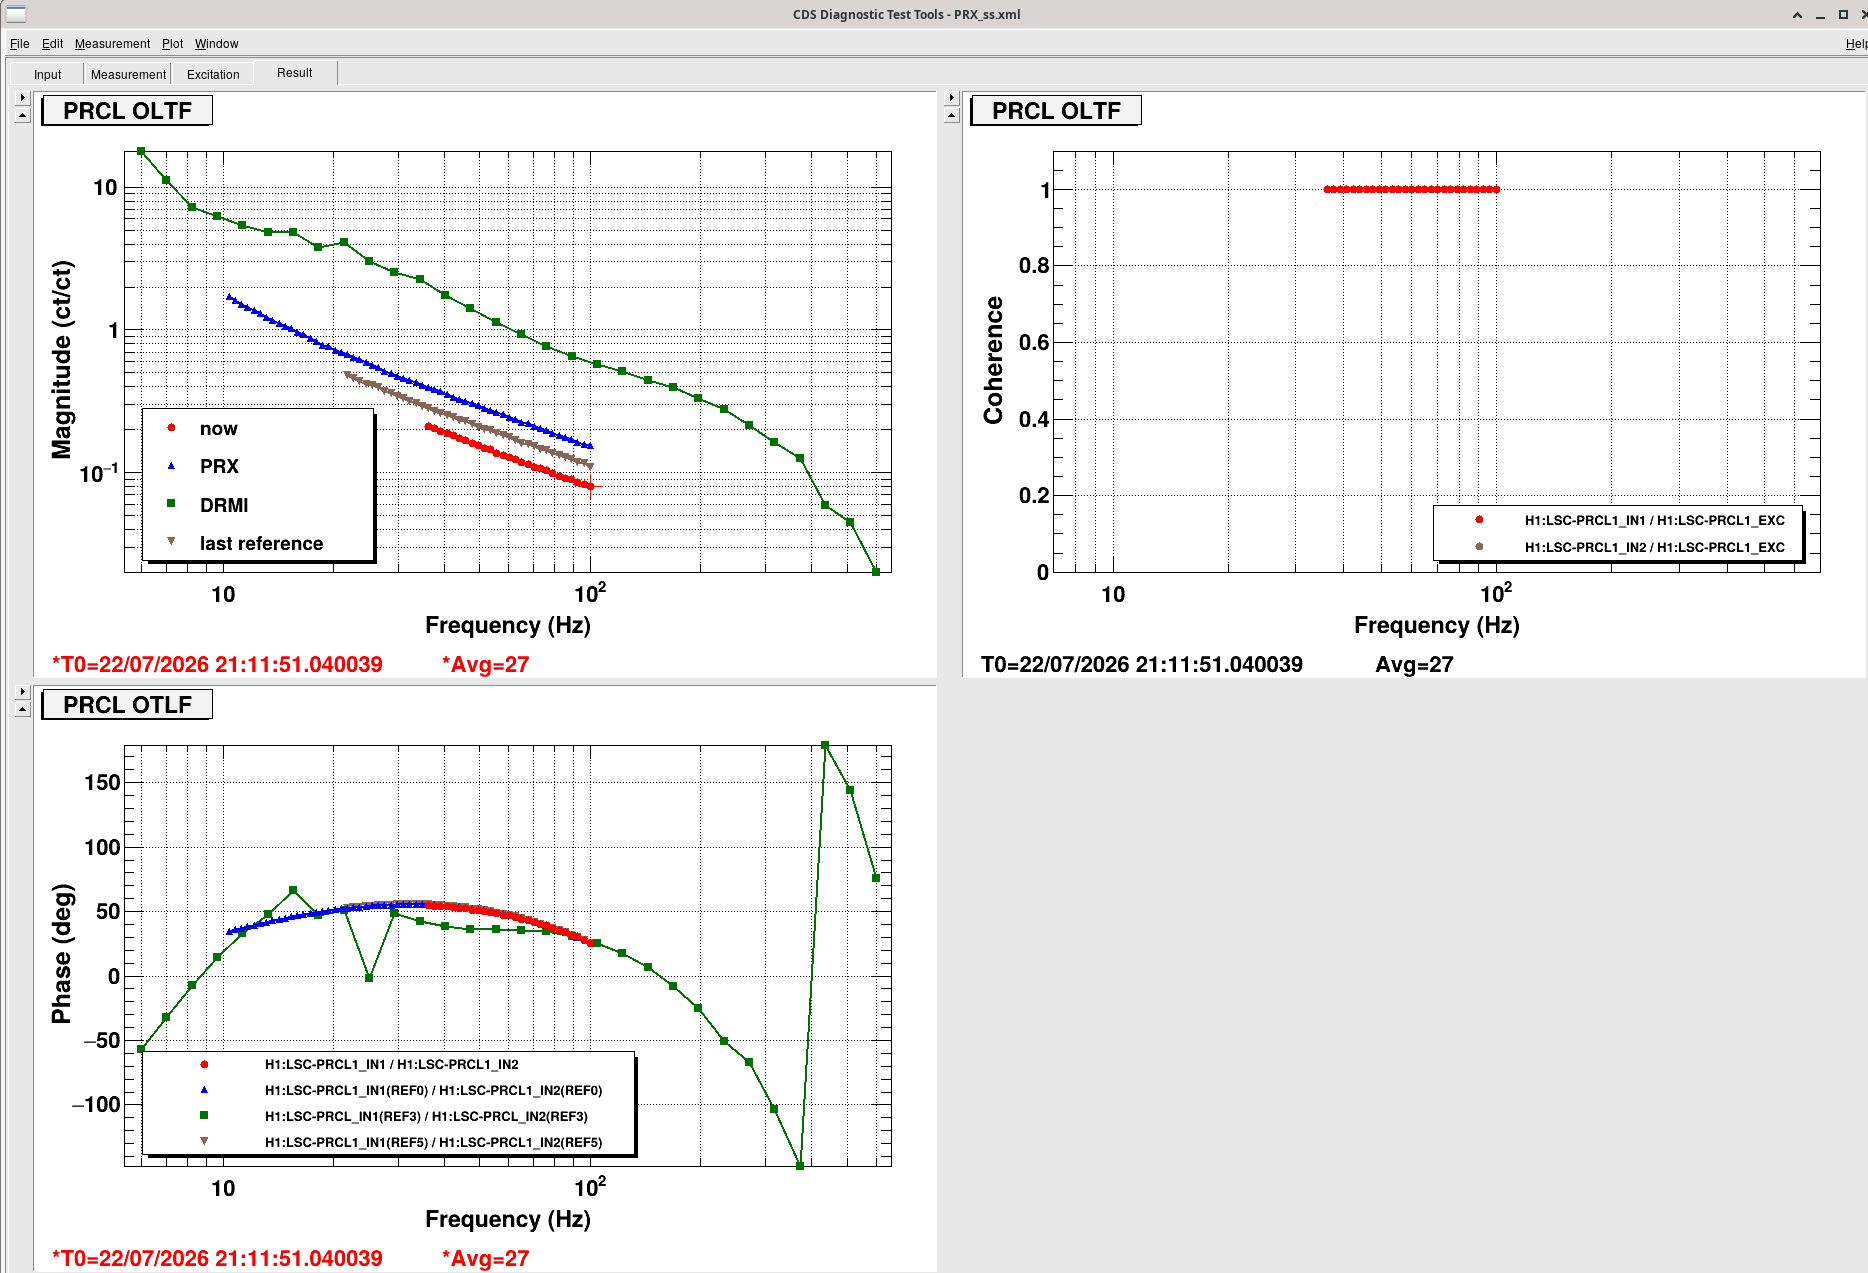Click red 'now' marker in magnitude legend
Viewport: 1868px width, 1273px height.
[x=171, y=428]
